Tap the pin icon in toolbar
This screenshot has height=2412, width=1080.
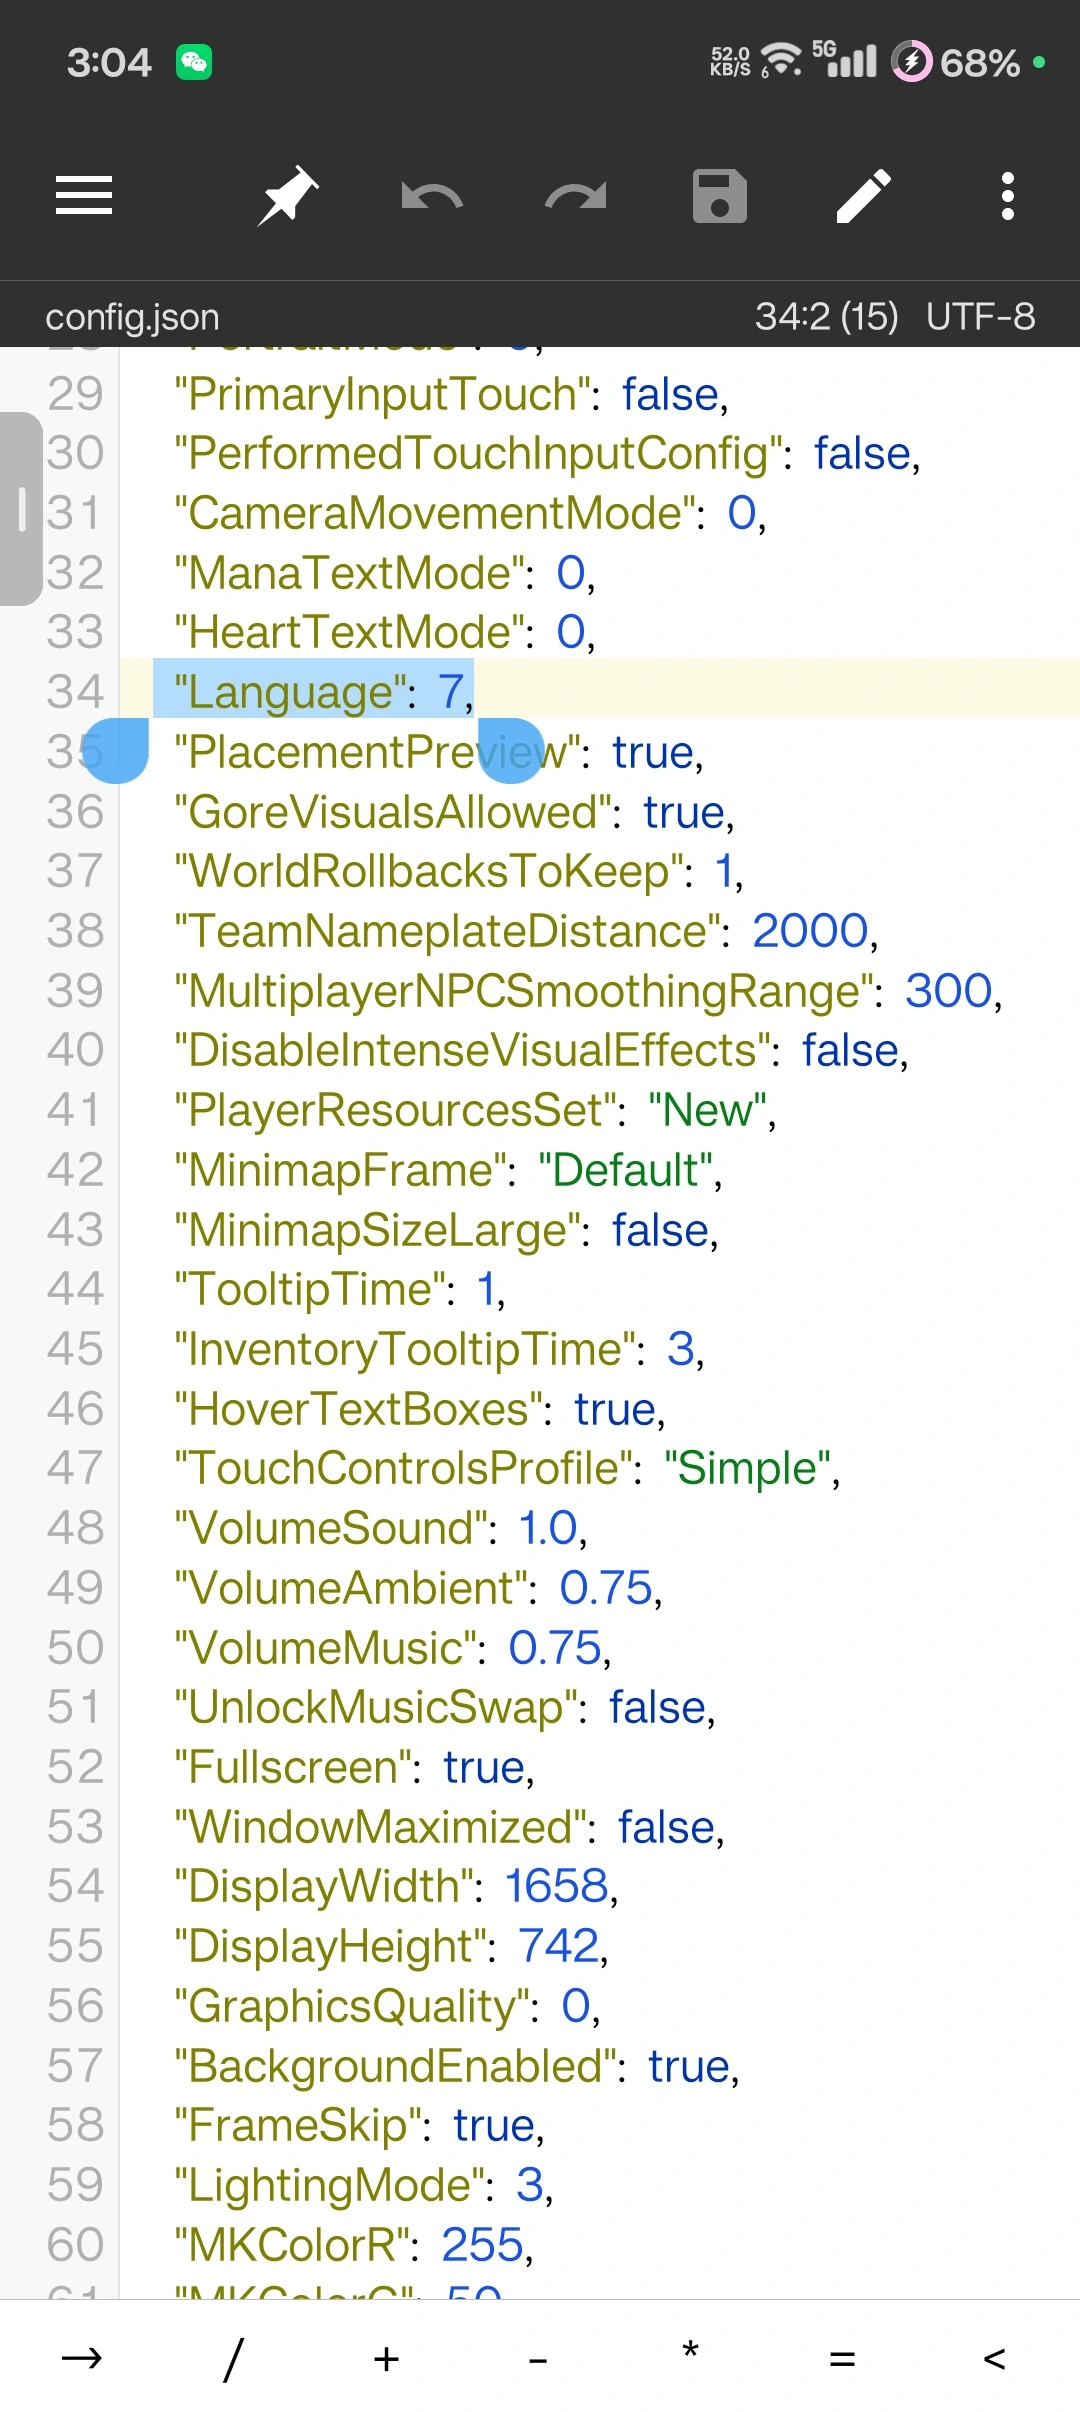click(x=288, y=196)
